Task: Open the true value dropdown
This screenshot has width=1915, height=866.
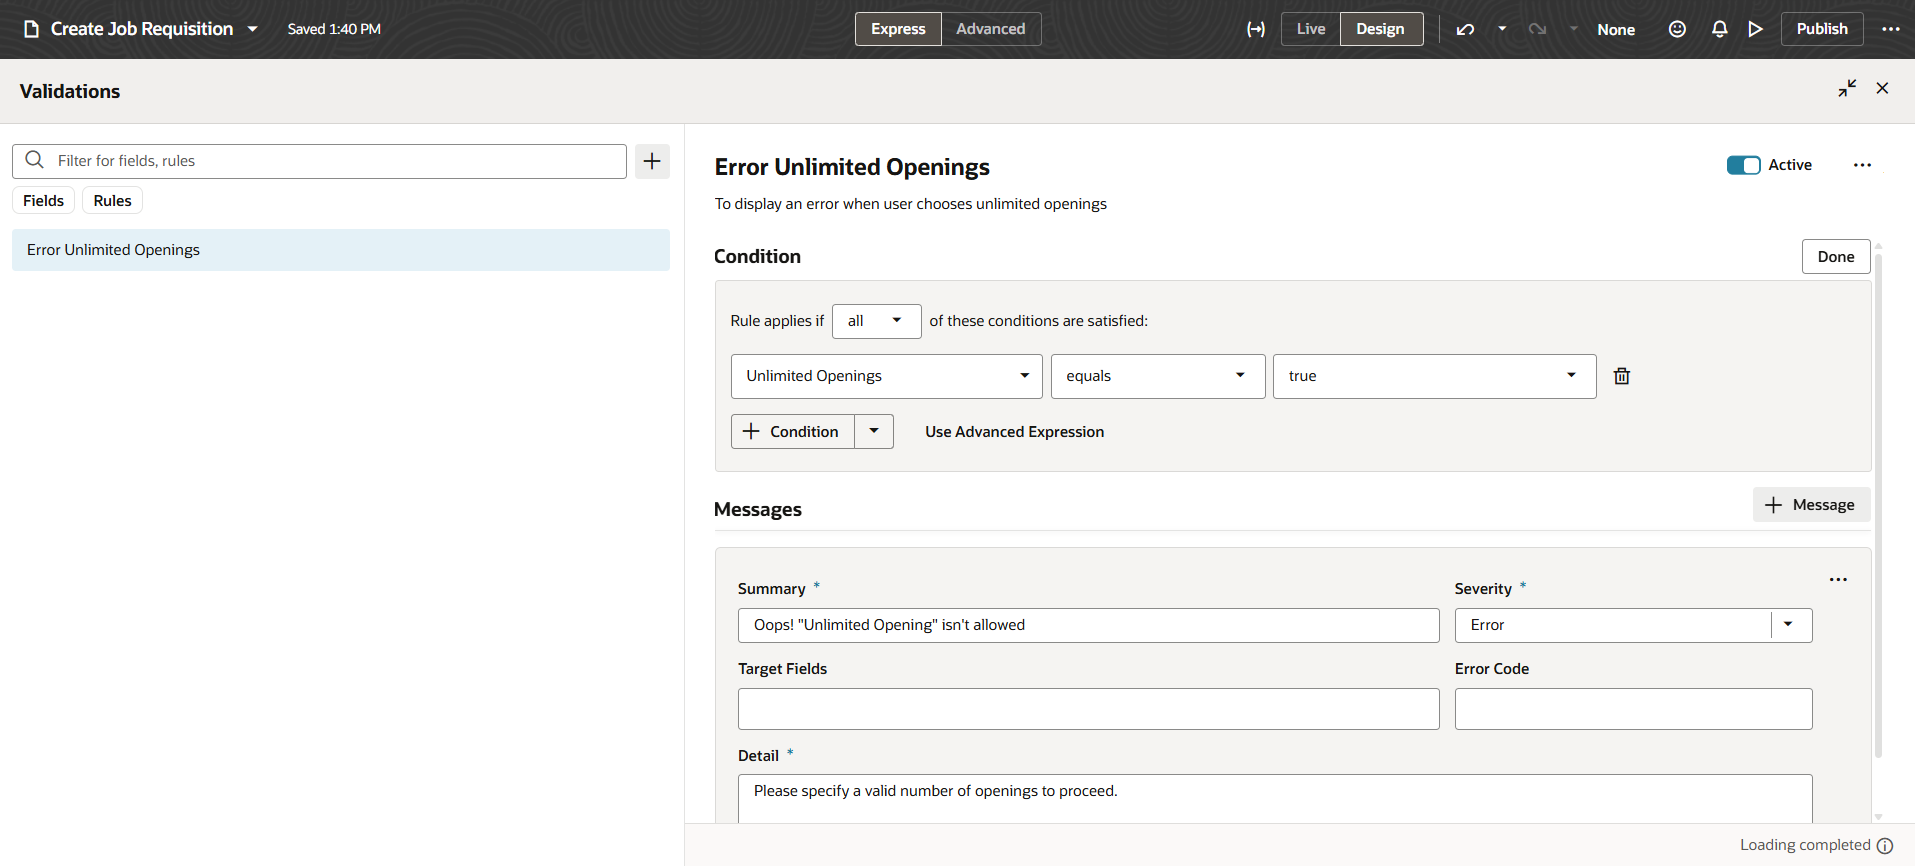Action: pos(1434,376)
